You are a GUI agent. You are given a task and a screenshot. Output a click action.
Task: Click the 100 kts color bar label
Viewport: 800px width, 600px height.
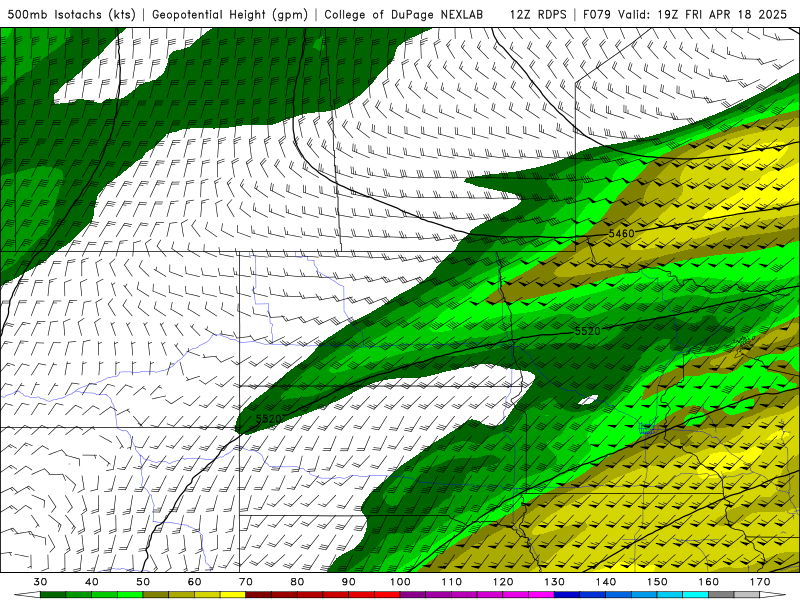[x=401, y=582]
